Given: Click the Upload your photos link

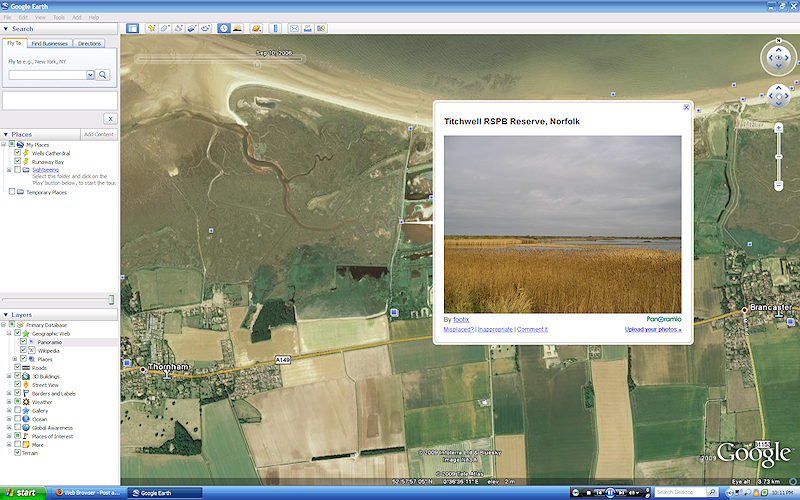Looking at the screenshot, I should [653, 330].
